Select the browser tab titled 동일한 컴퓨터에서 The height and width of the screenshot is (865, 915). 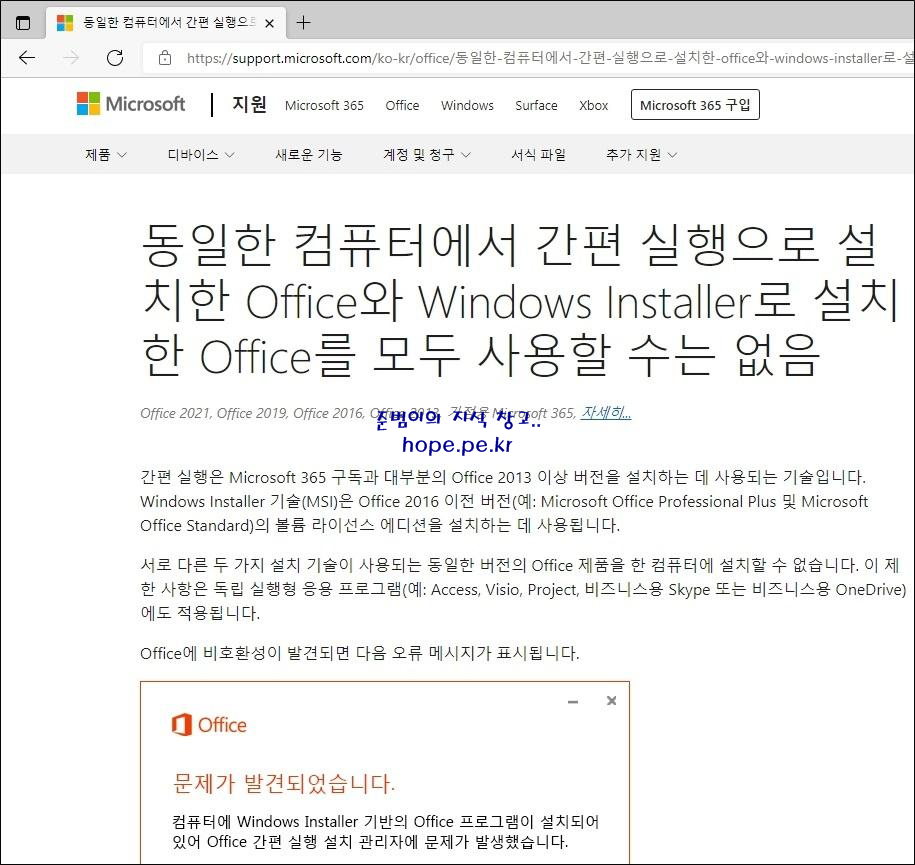[166, 23]
